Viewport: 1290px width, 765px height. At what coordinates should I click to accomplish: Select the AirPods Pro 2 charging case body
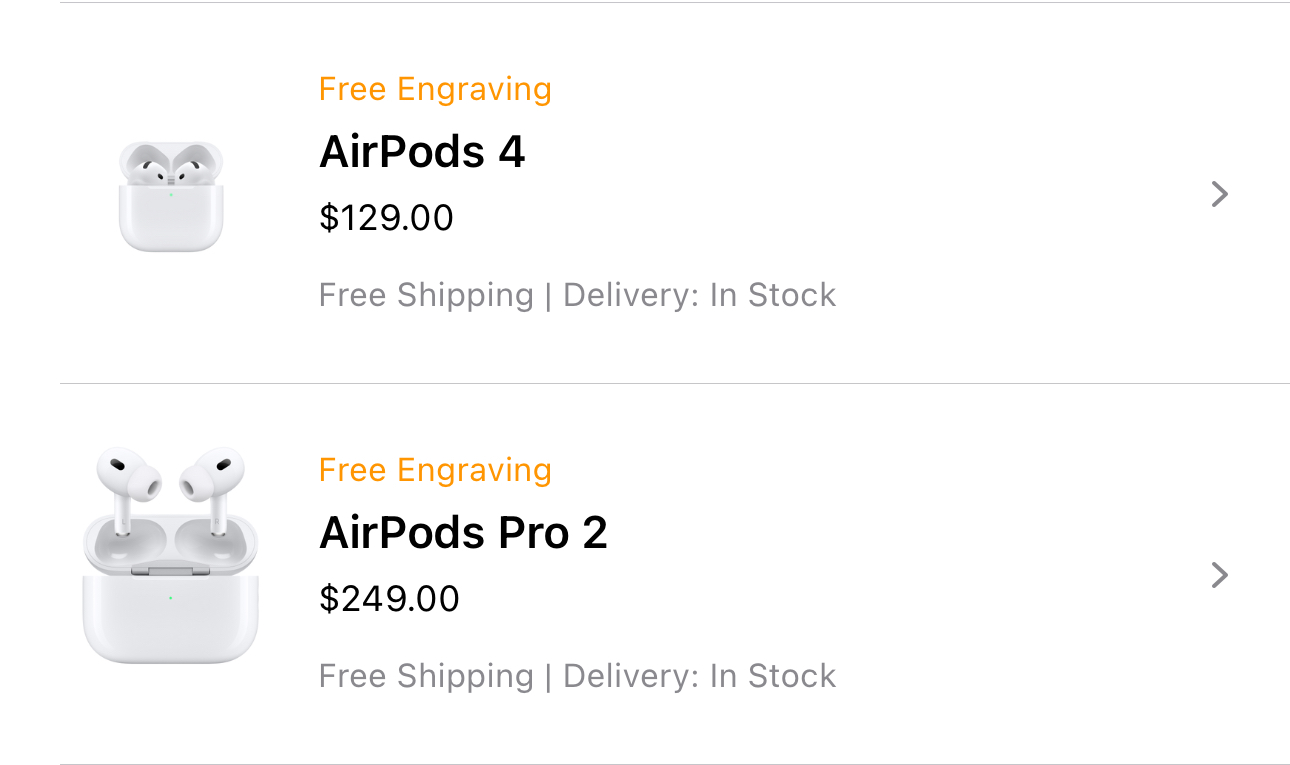tap(170, 618)
